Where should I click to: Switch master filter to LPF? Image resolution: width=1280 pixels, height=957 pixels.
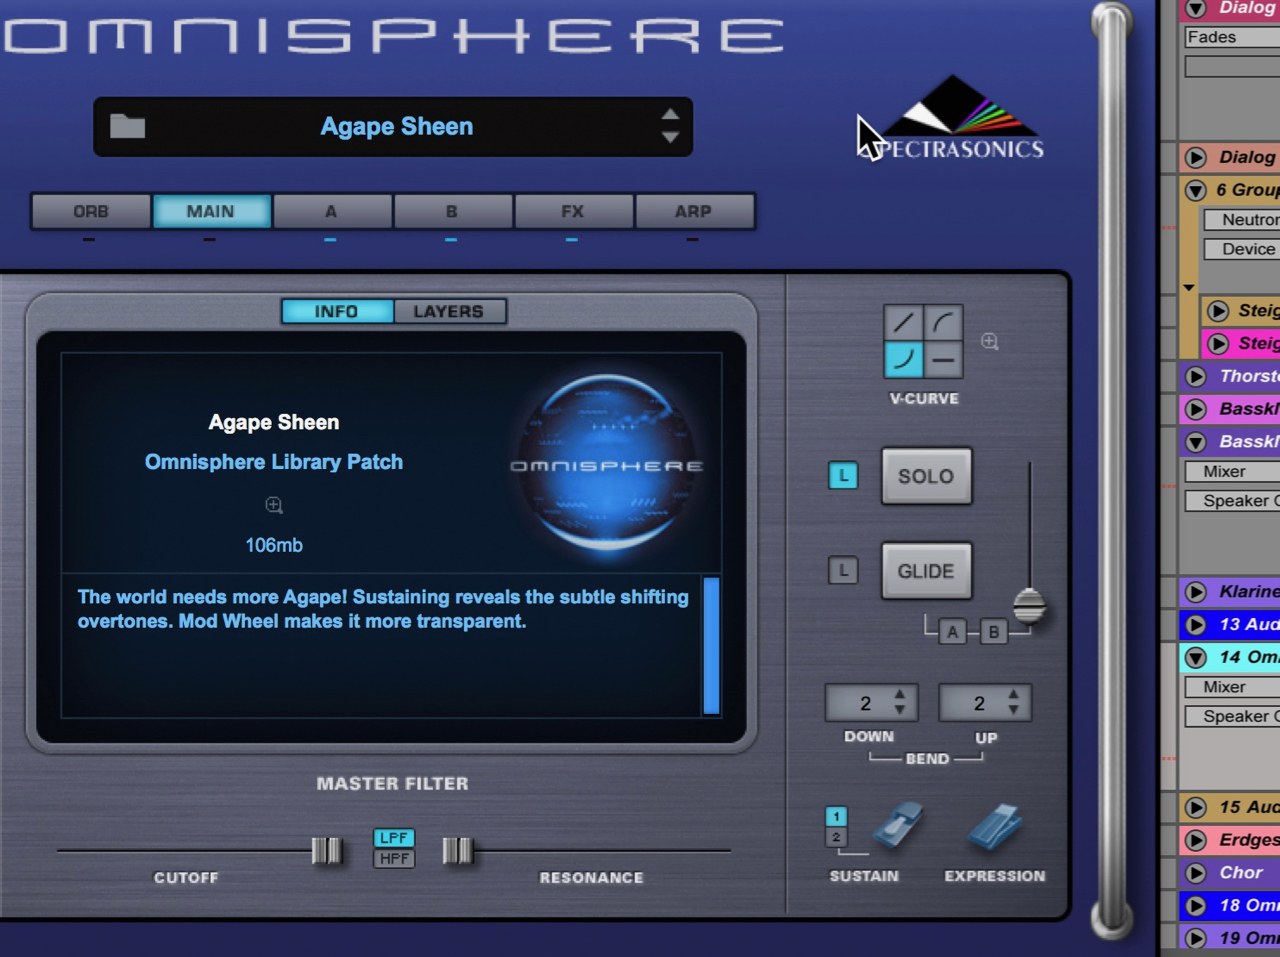point(394,838)
